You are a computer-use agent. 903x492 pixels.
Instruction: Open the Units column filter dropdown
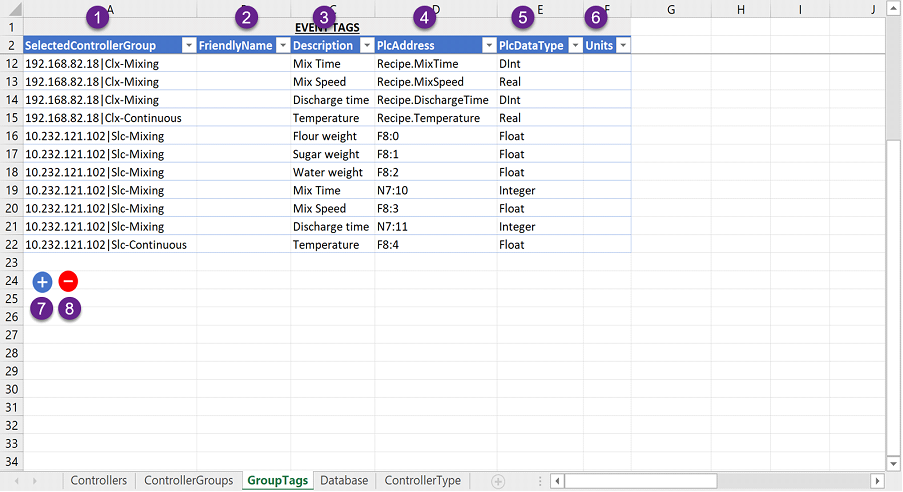coord(623,46)
